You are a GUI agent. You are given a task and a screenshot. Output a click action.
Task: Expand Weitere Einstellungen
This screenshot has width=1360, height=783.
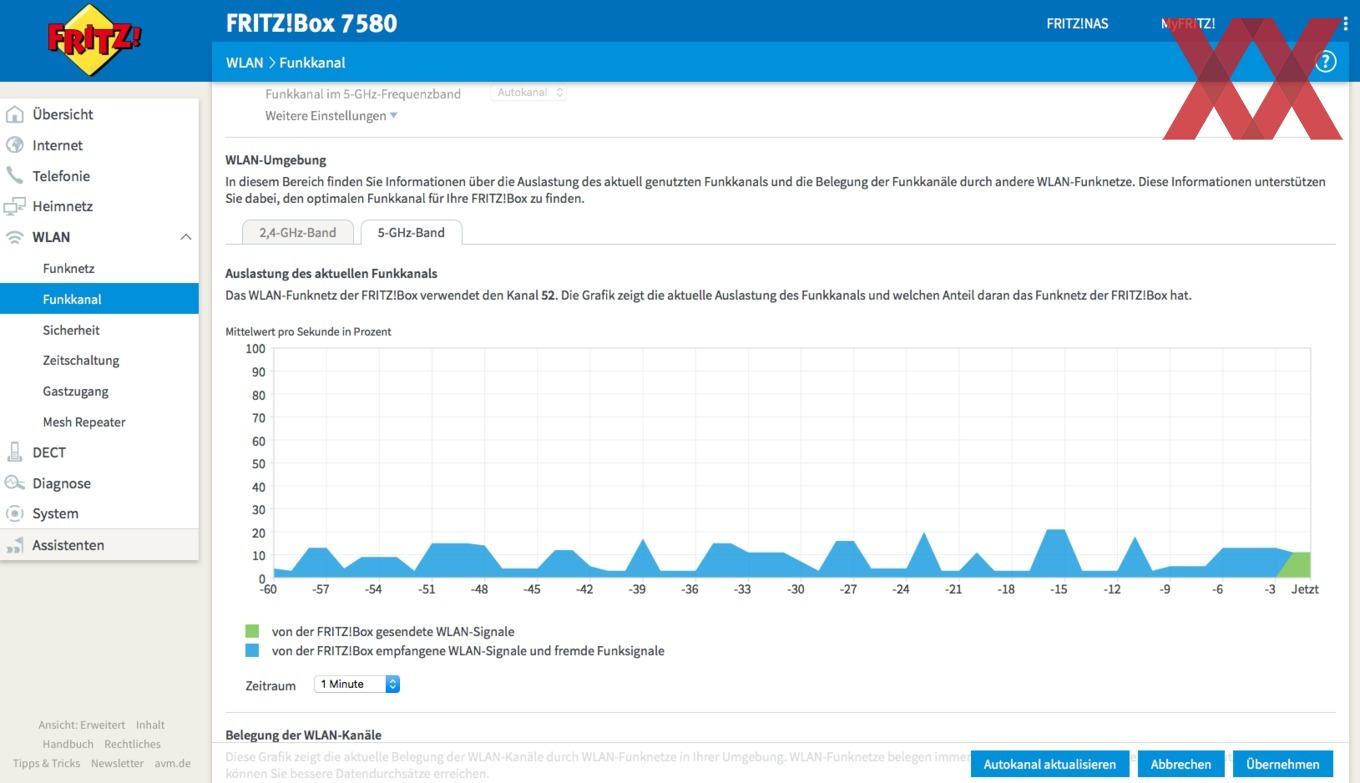[331, 115]
